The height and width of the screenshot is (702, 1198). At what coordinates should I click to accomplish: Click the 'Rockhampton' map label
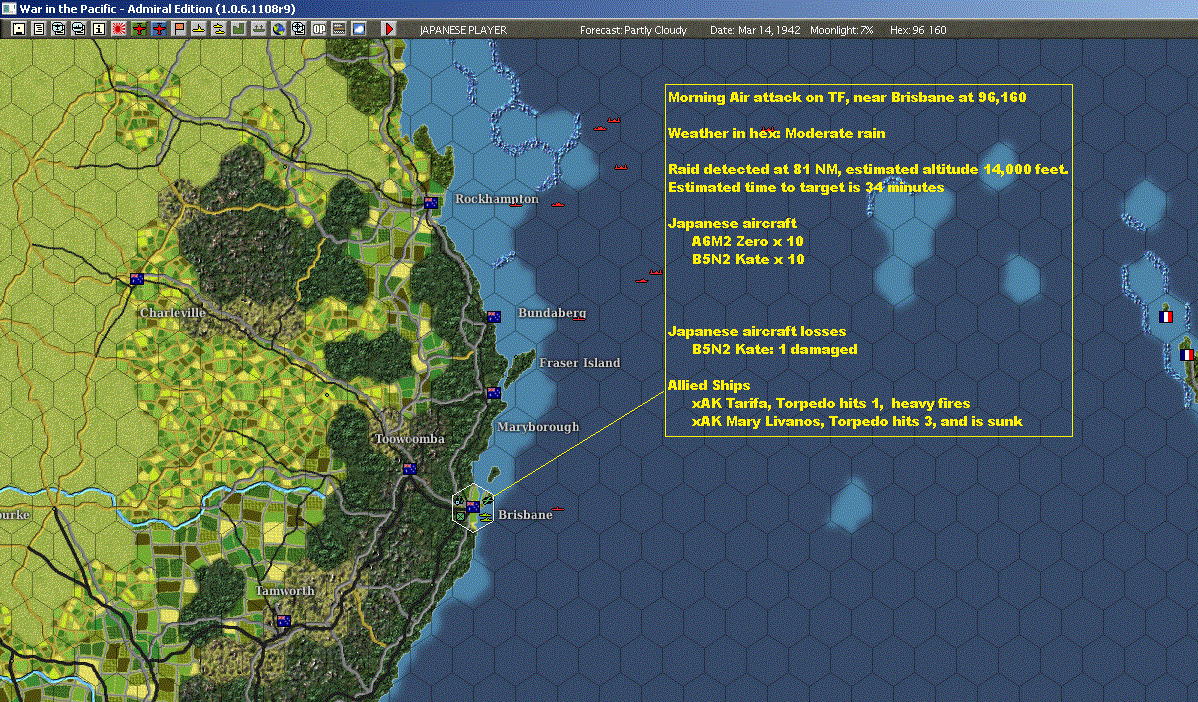[497, 199]
